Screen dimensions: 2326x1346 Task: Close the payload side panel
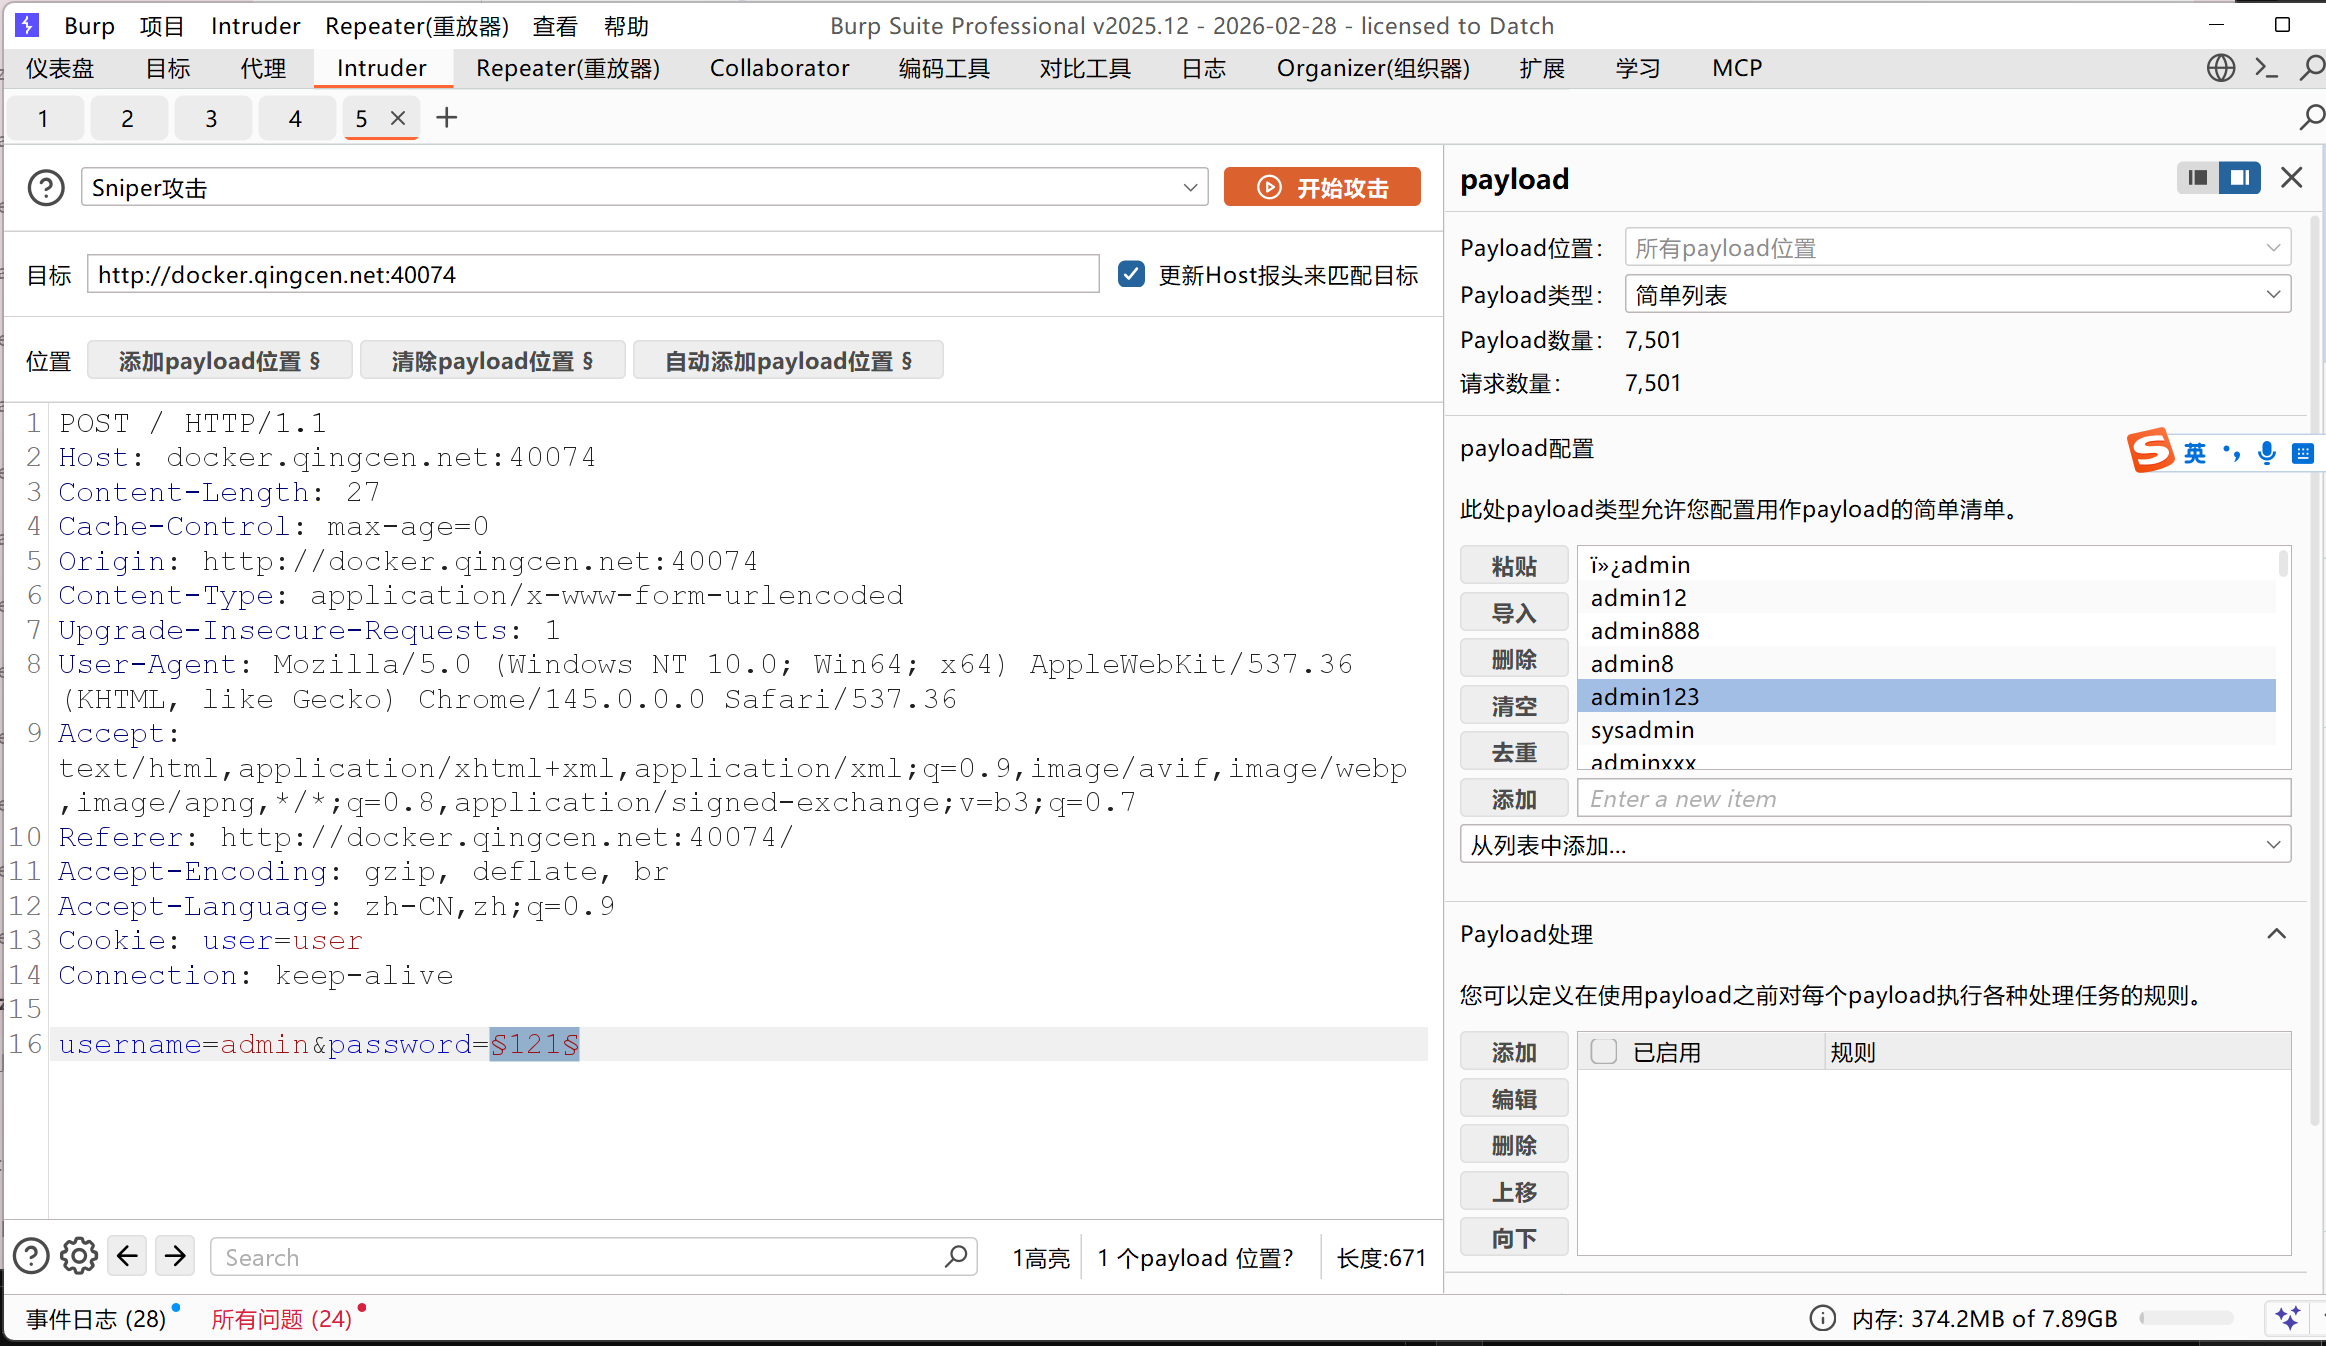pyautogui.click(x=2291, y=178)
